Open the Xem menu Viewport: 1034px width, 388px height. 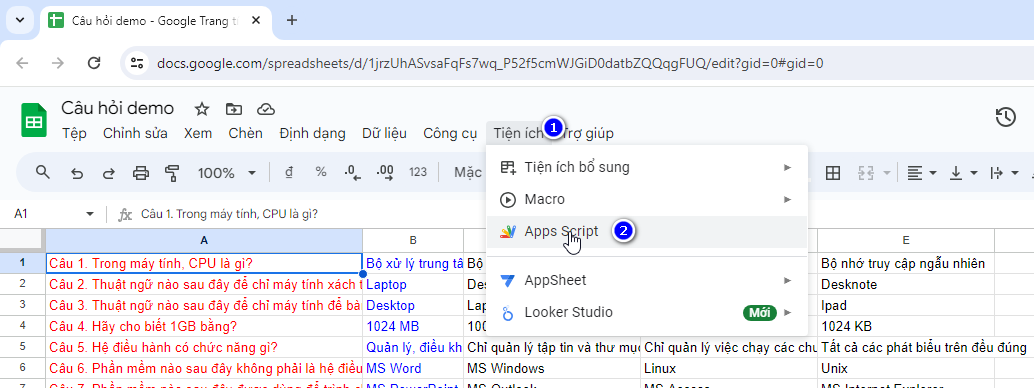[198, 133]
